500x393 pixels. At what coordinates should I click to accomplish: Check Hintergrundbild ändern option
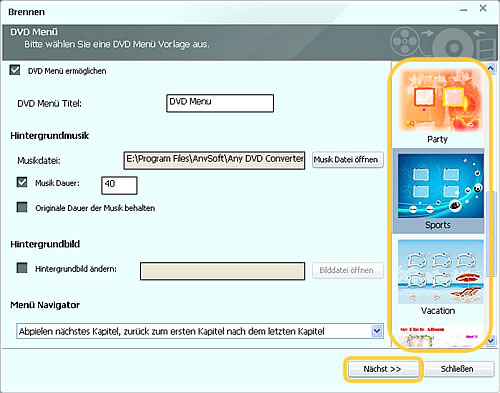coord(22,268)
